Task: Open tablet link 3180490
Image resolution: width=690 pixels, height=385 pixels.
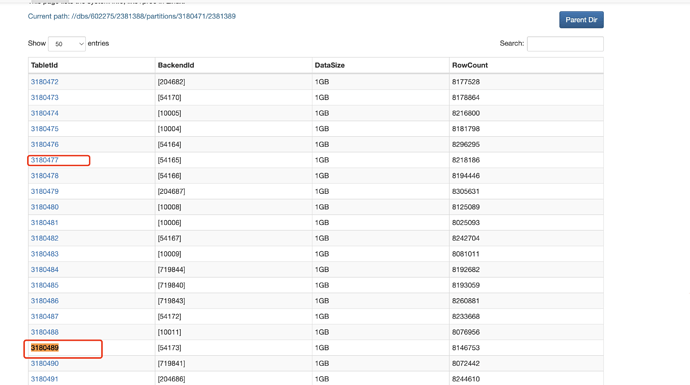Action: coord(44,363)
